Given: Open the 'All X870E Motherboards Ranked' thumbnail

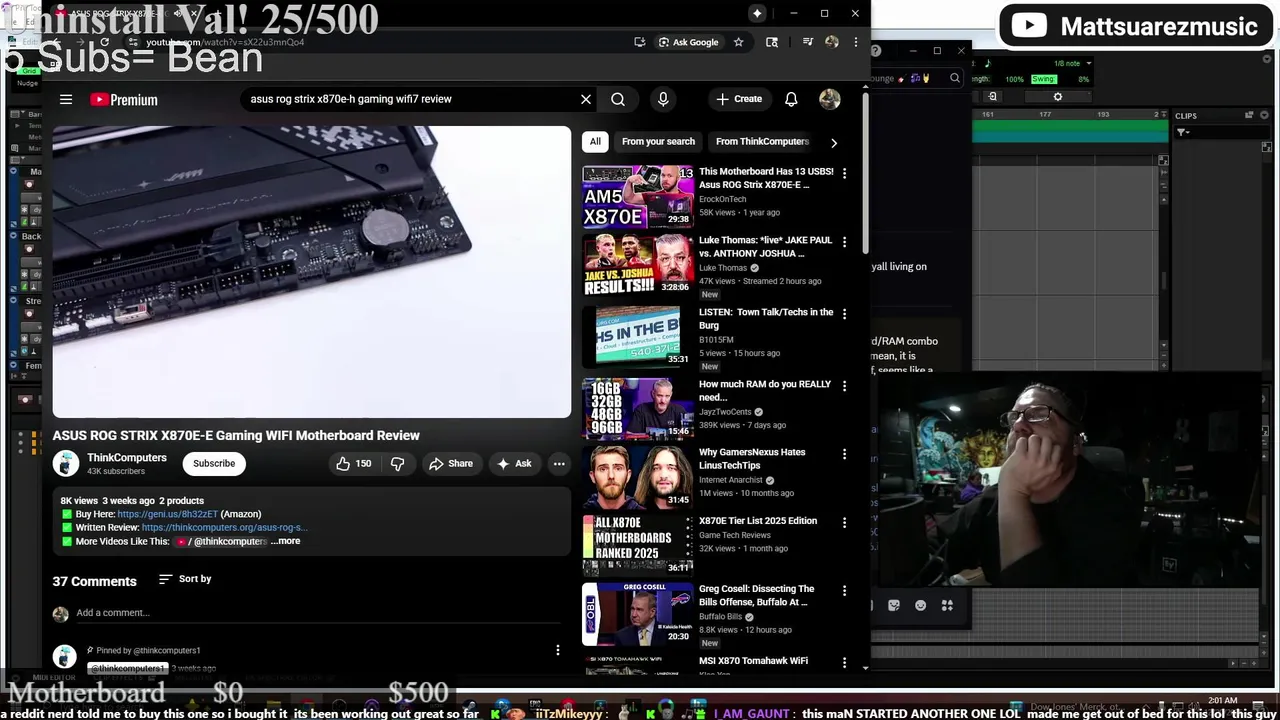Looking at the screenshot, I should (x=638, y=545).
